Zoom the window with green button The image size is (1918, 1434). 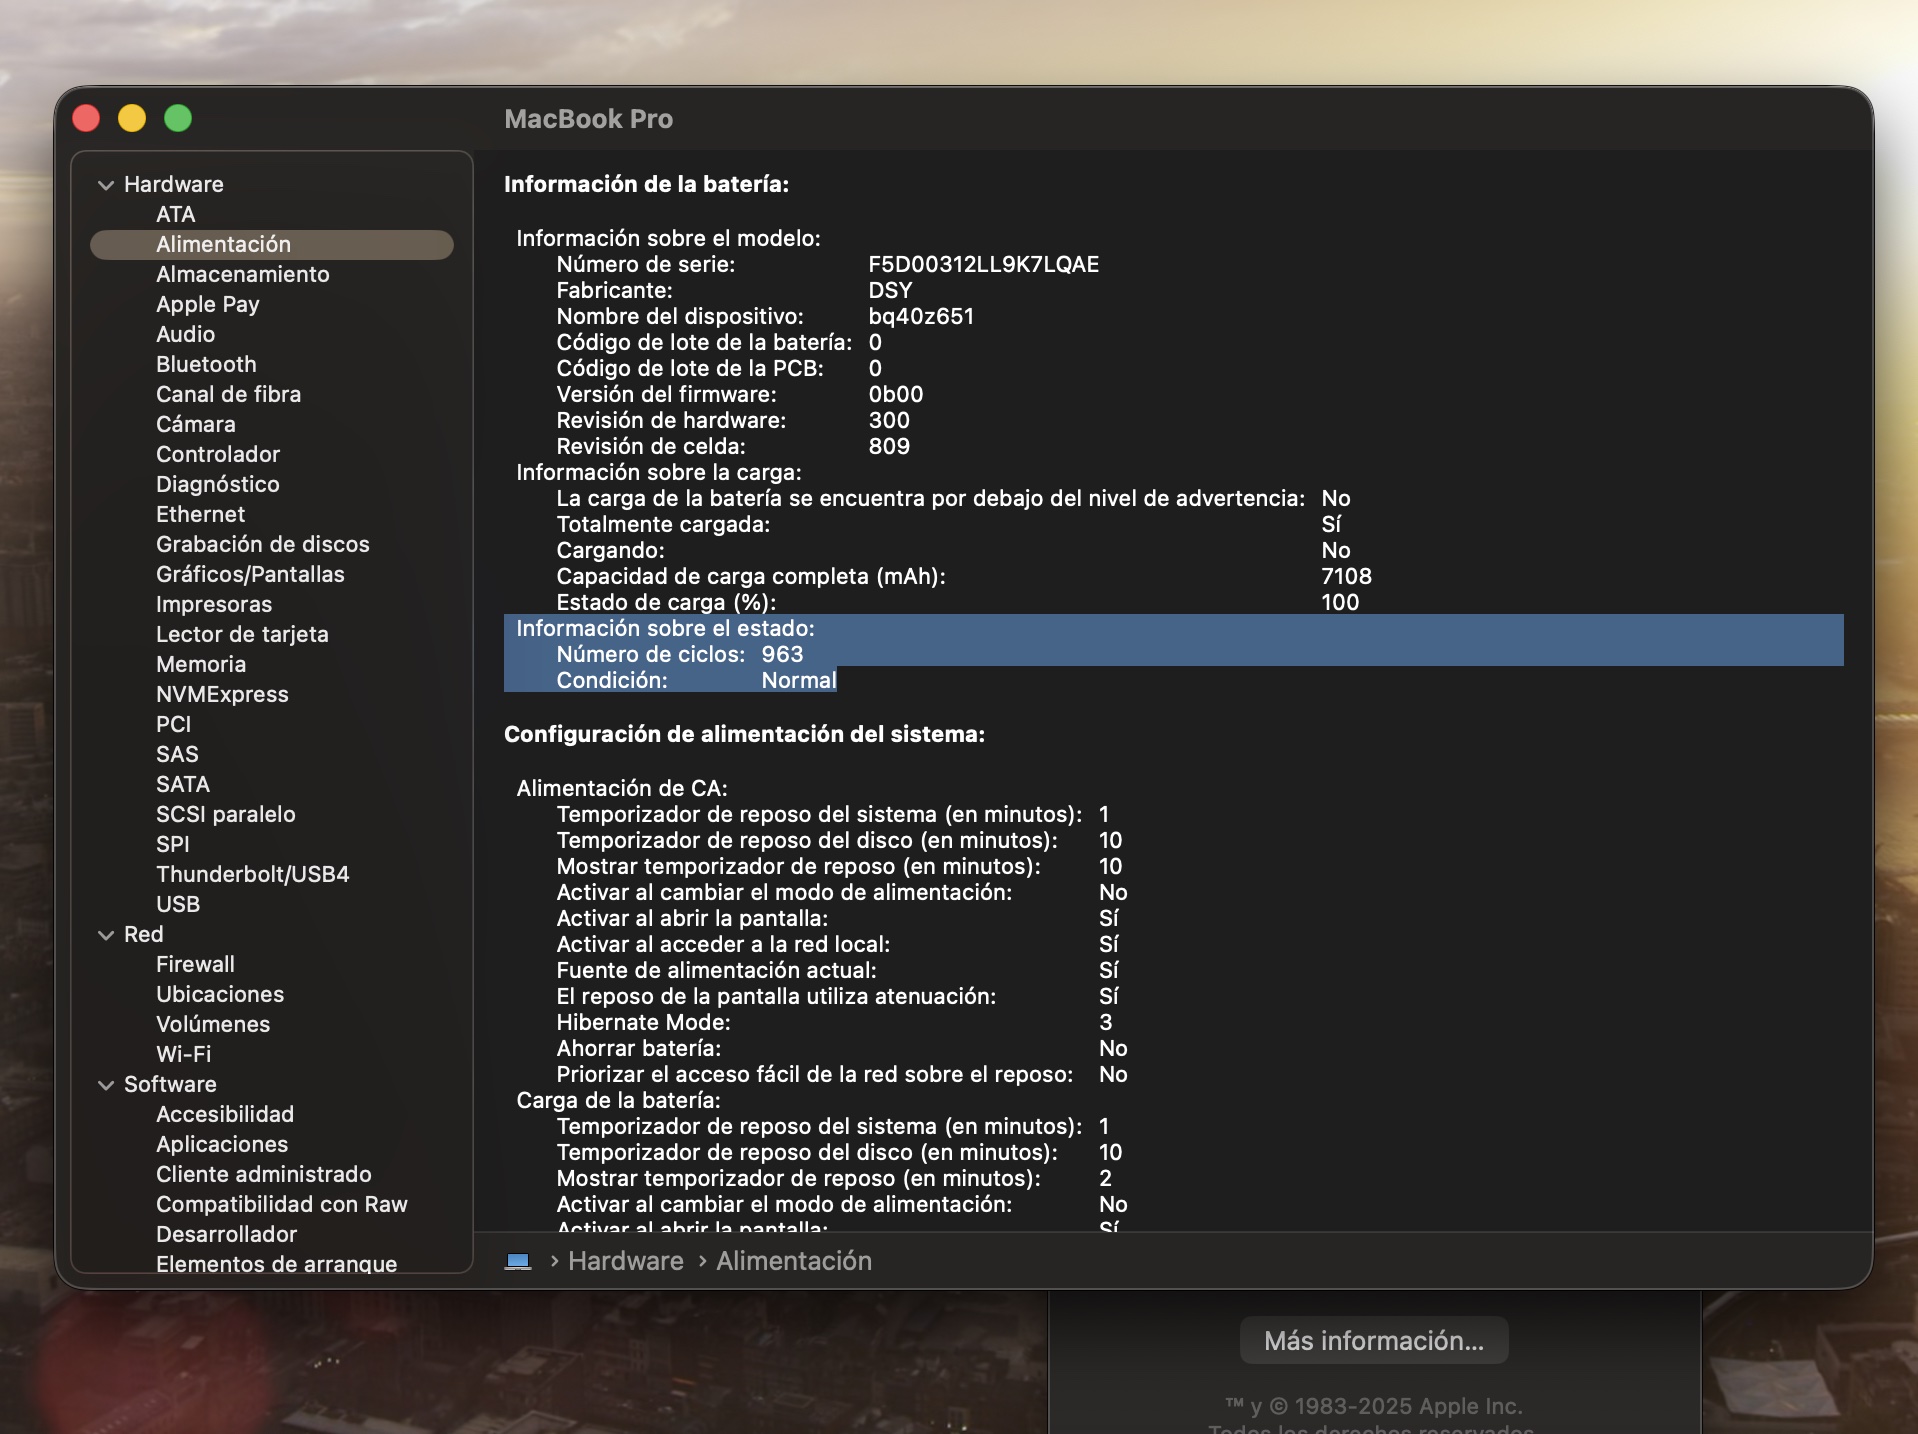pos(178,119)
